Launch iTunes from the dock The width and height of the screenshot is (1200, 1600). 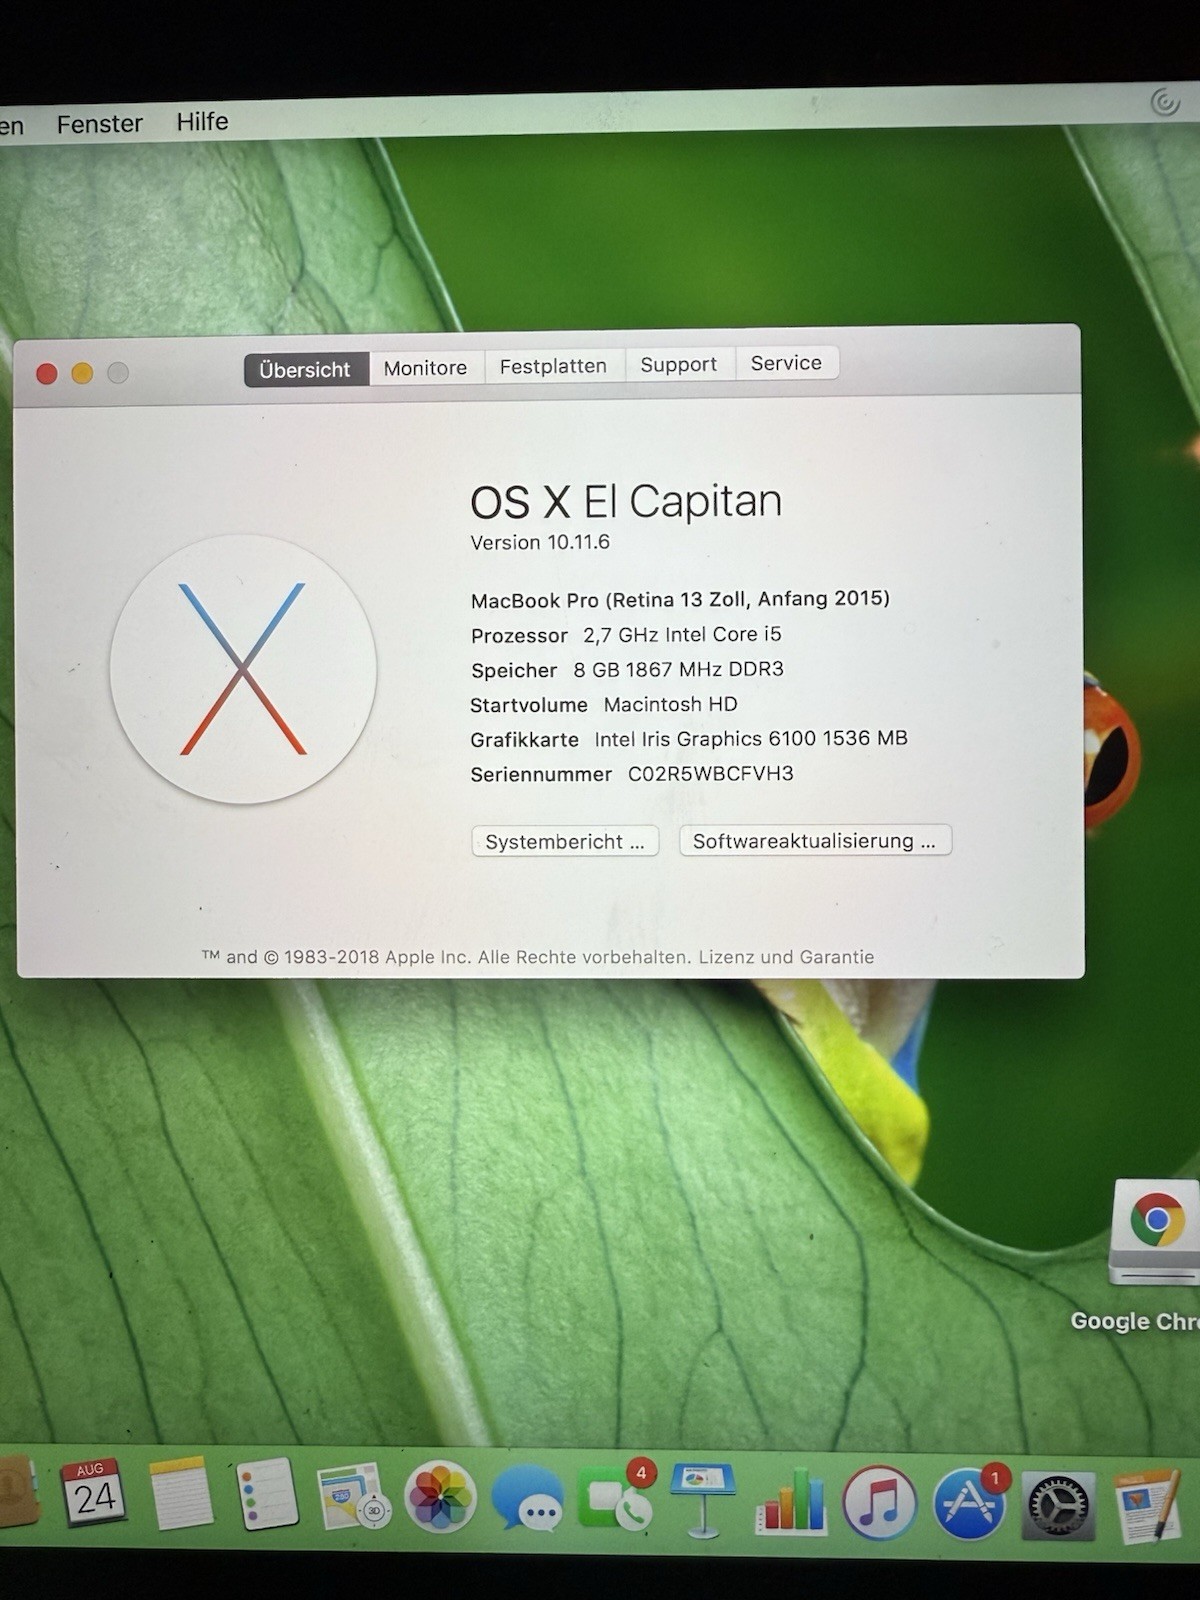click(x=879, y=1502)
